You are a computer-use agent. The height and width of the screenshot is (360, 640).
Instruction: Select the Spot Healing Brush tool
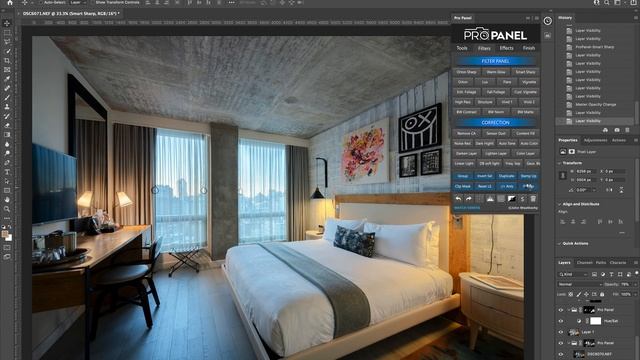[x=7, y=88]
